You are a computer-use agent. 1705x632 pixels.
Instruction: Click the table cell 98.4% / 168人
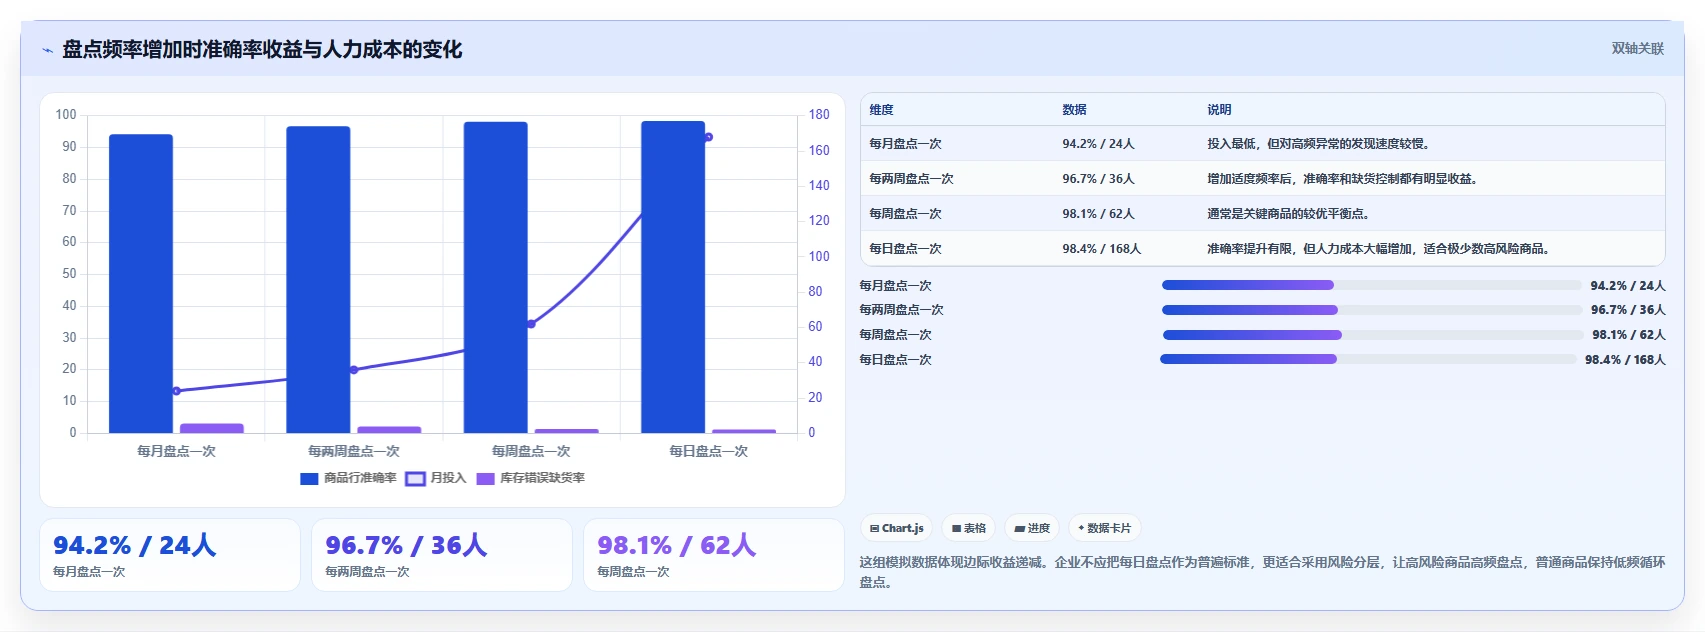click(x=1101, y=249)
